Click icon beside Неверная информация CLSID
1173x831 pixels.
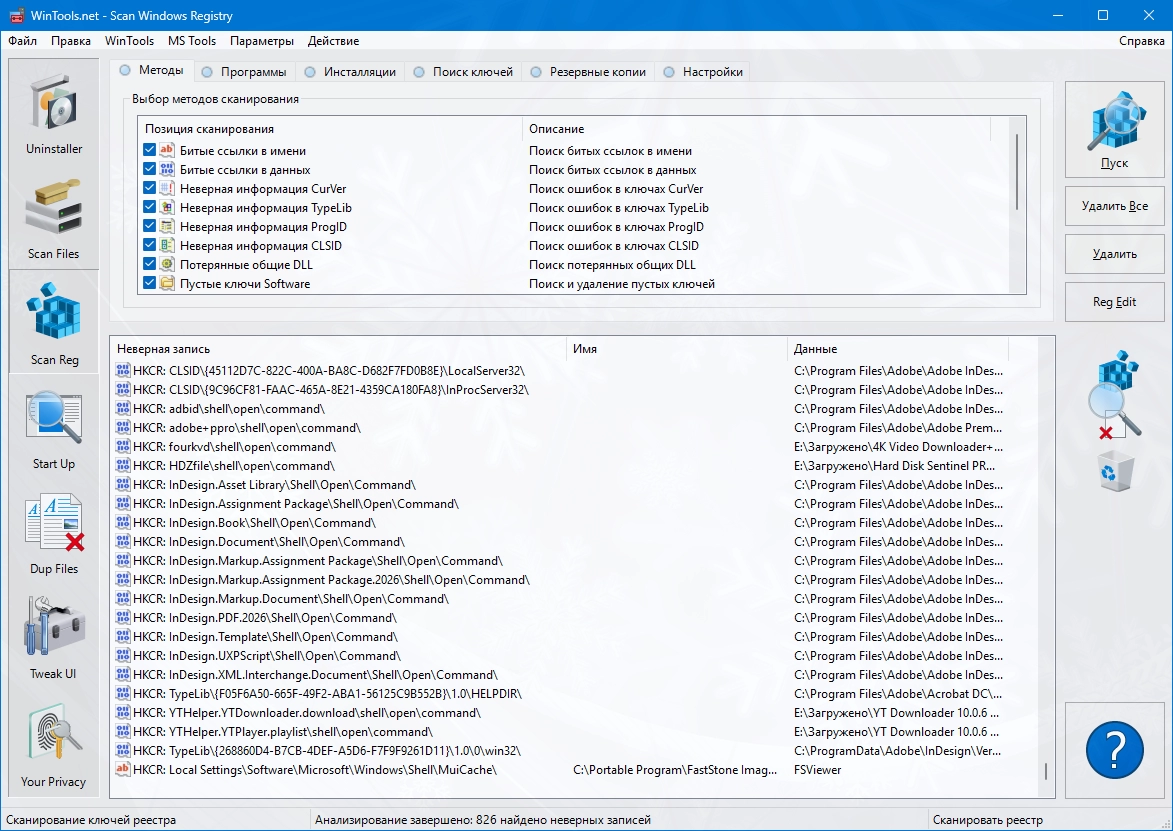[x=167, y=245]
